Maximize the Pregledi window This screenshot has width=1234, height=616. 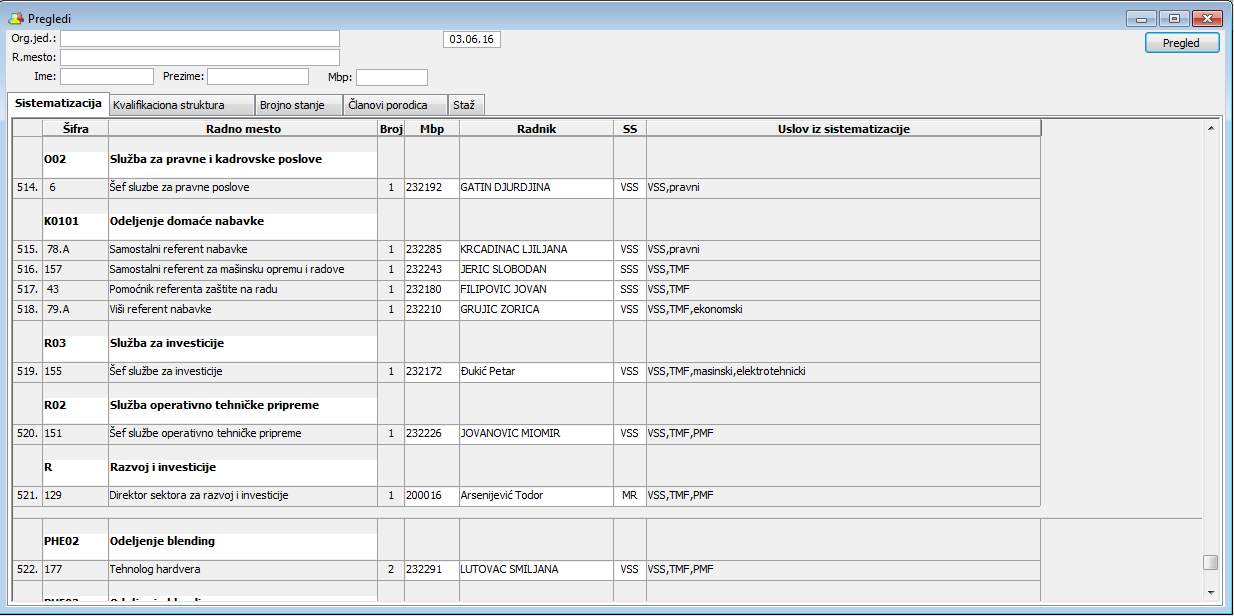tap(1174, 19)
